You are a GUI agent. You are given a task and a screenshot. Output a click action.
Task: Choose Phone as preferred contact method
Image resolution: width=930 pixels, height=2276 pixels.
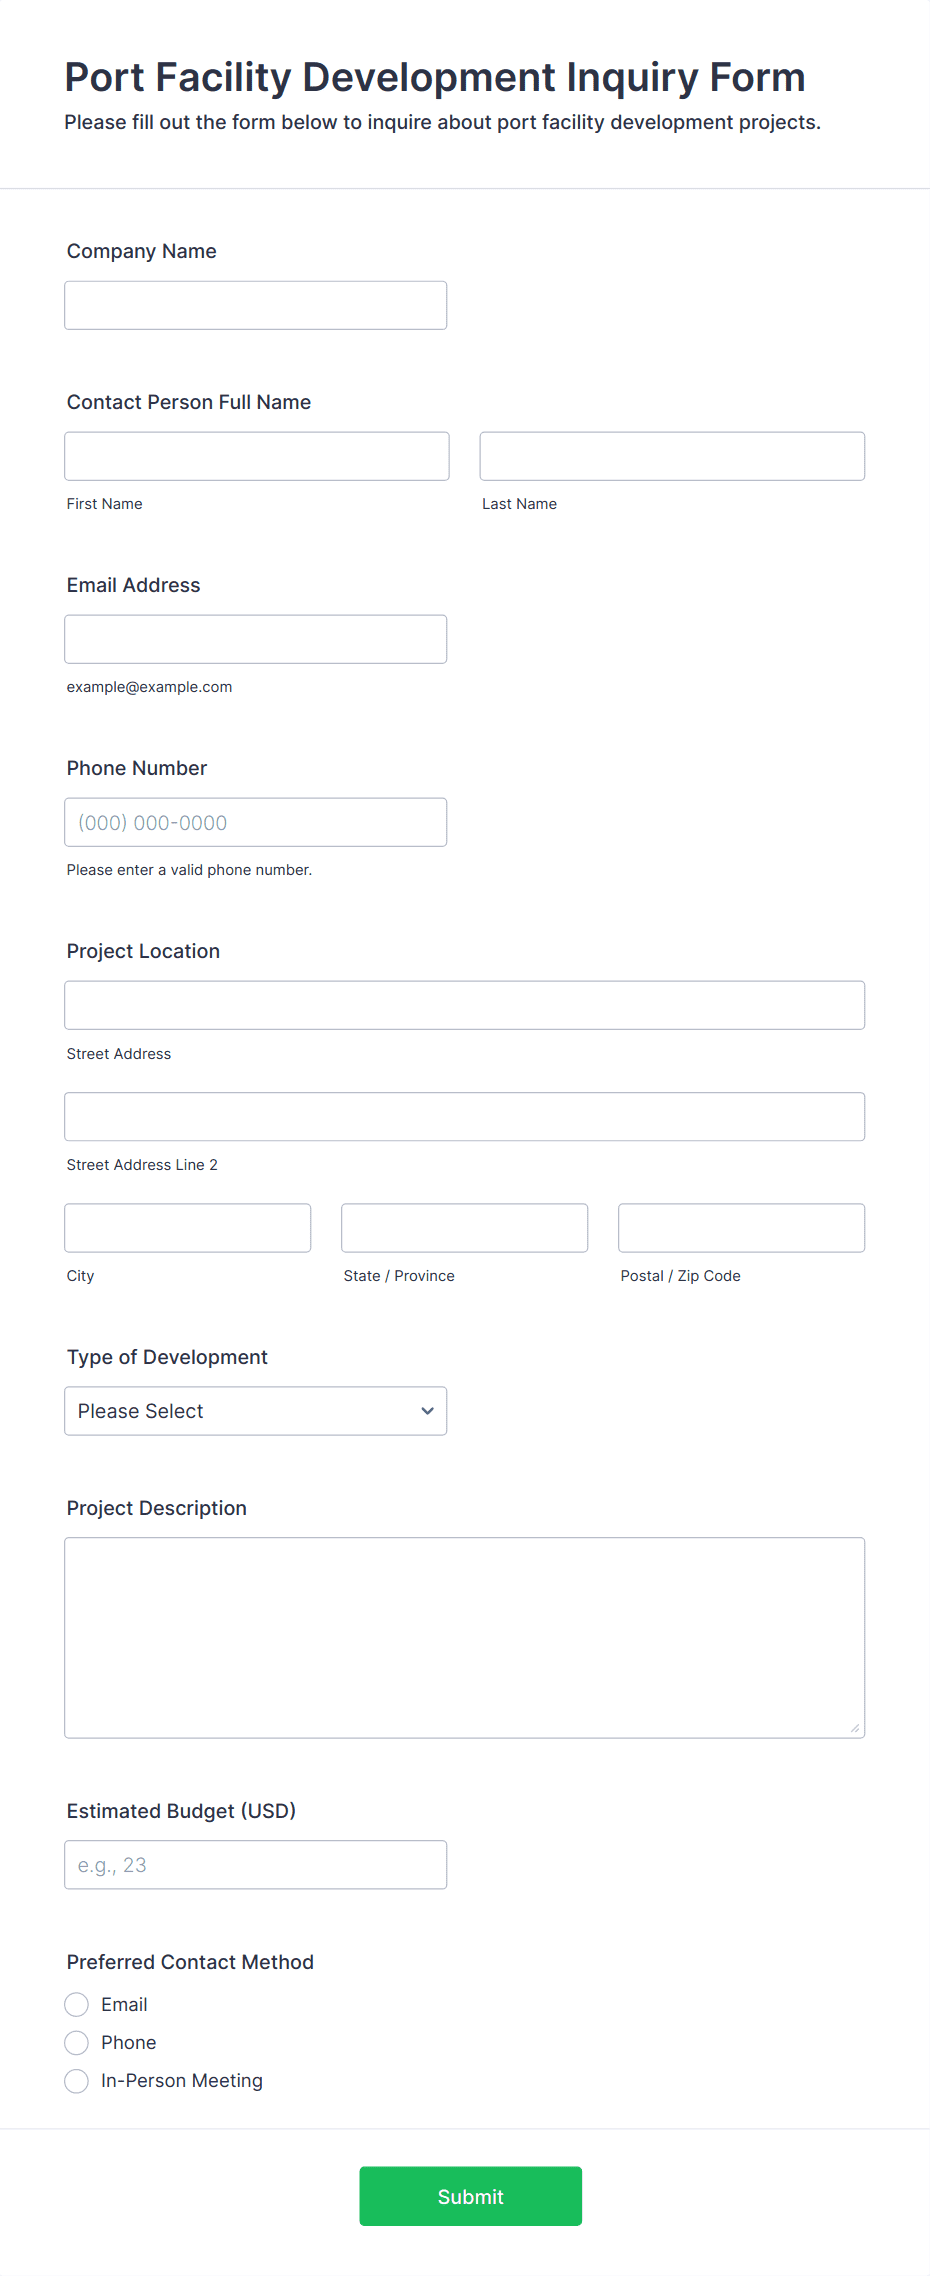click(77, 2042)
